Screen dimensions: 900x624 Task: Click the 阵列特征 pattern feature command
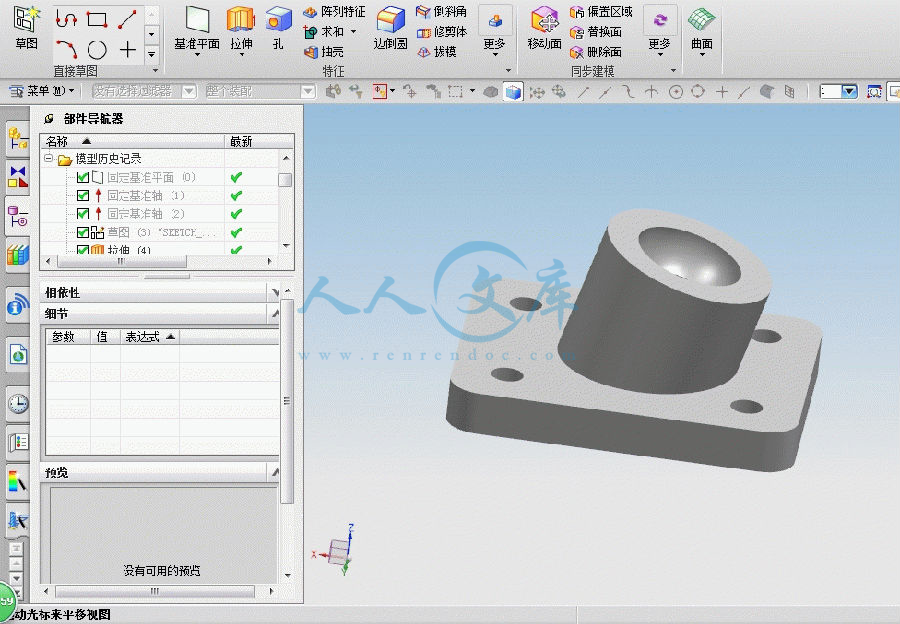(x=334, y=11)
